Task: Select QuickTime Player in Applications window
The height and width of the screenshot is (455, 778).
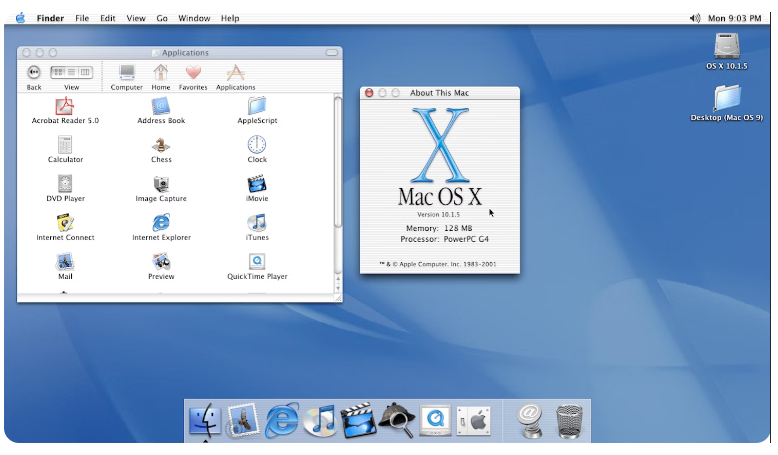Action: 257,261
